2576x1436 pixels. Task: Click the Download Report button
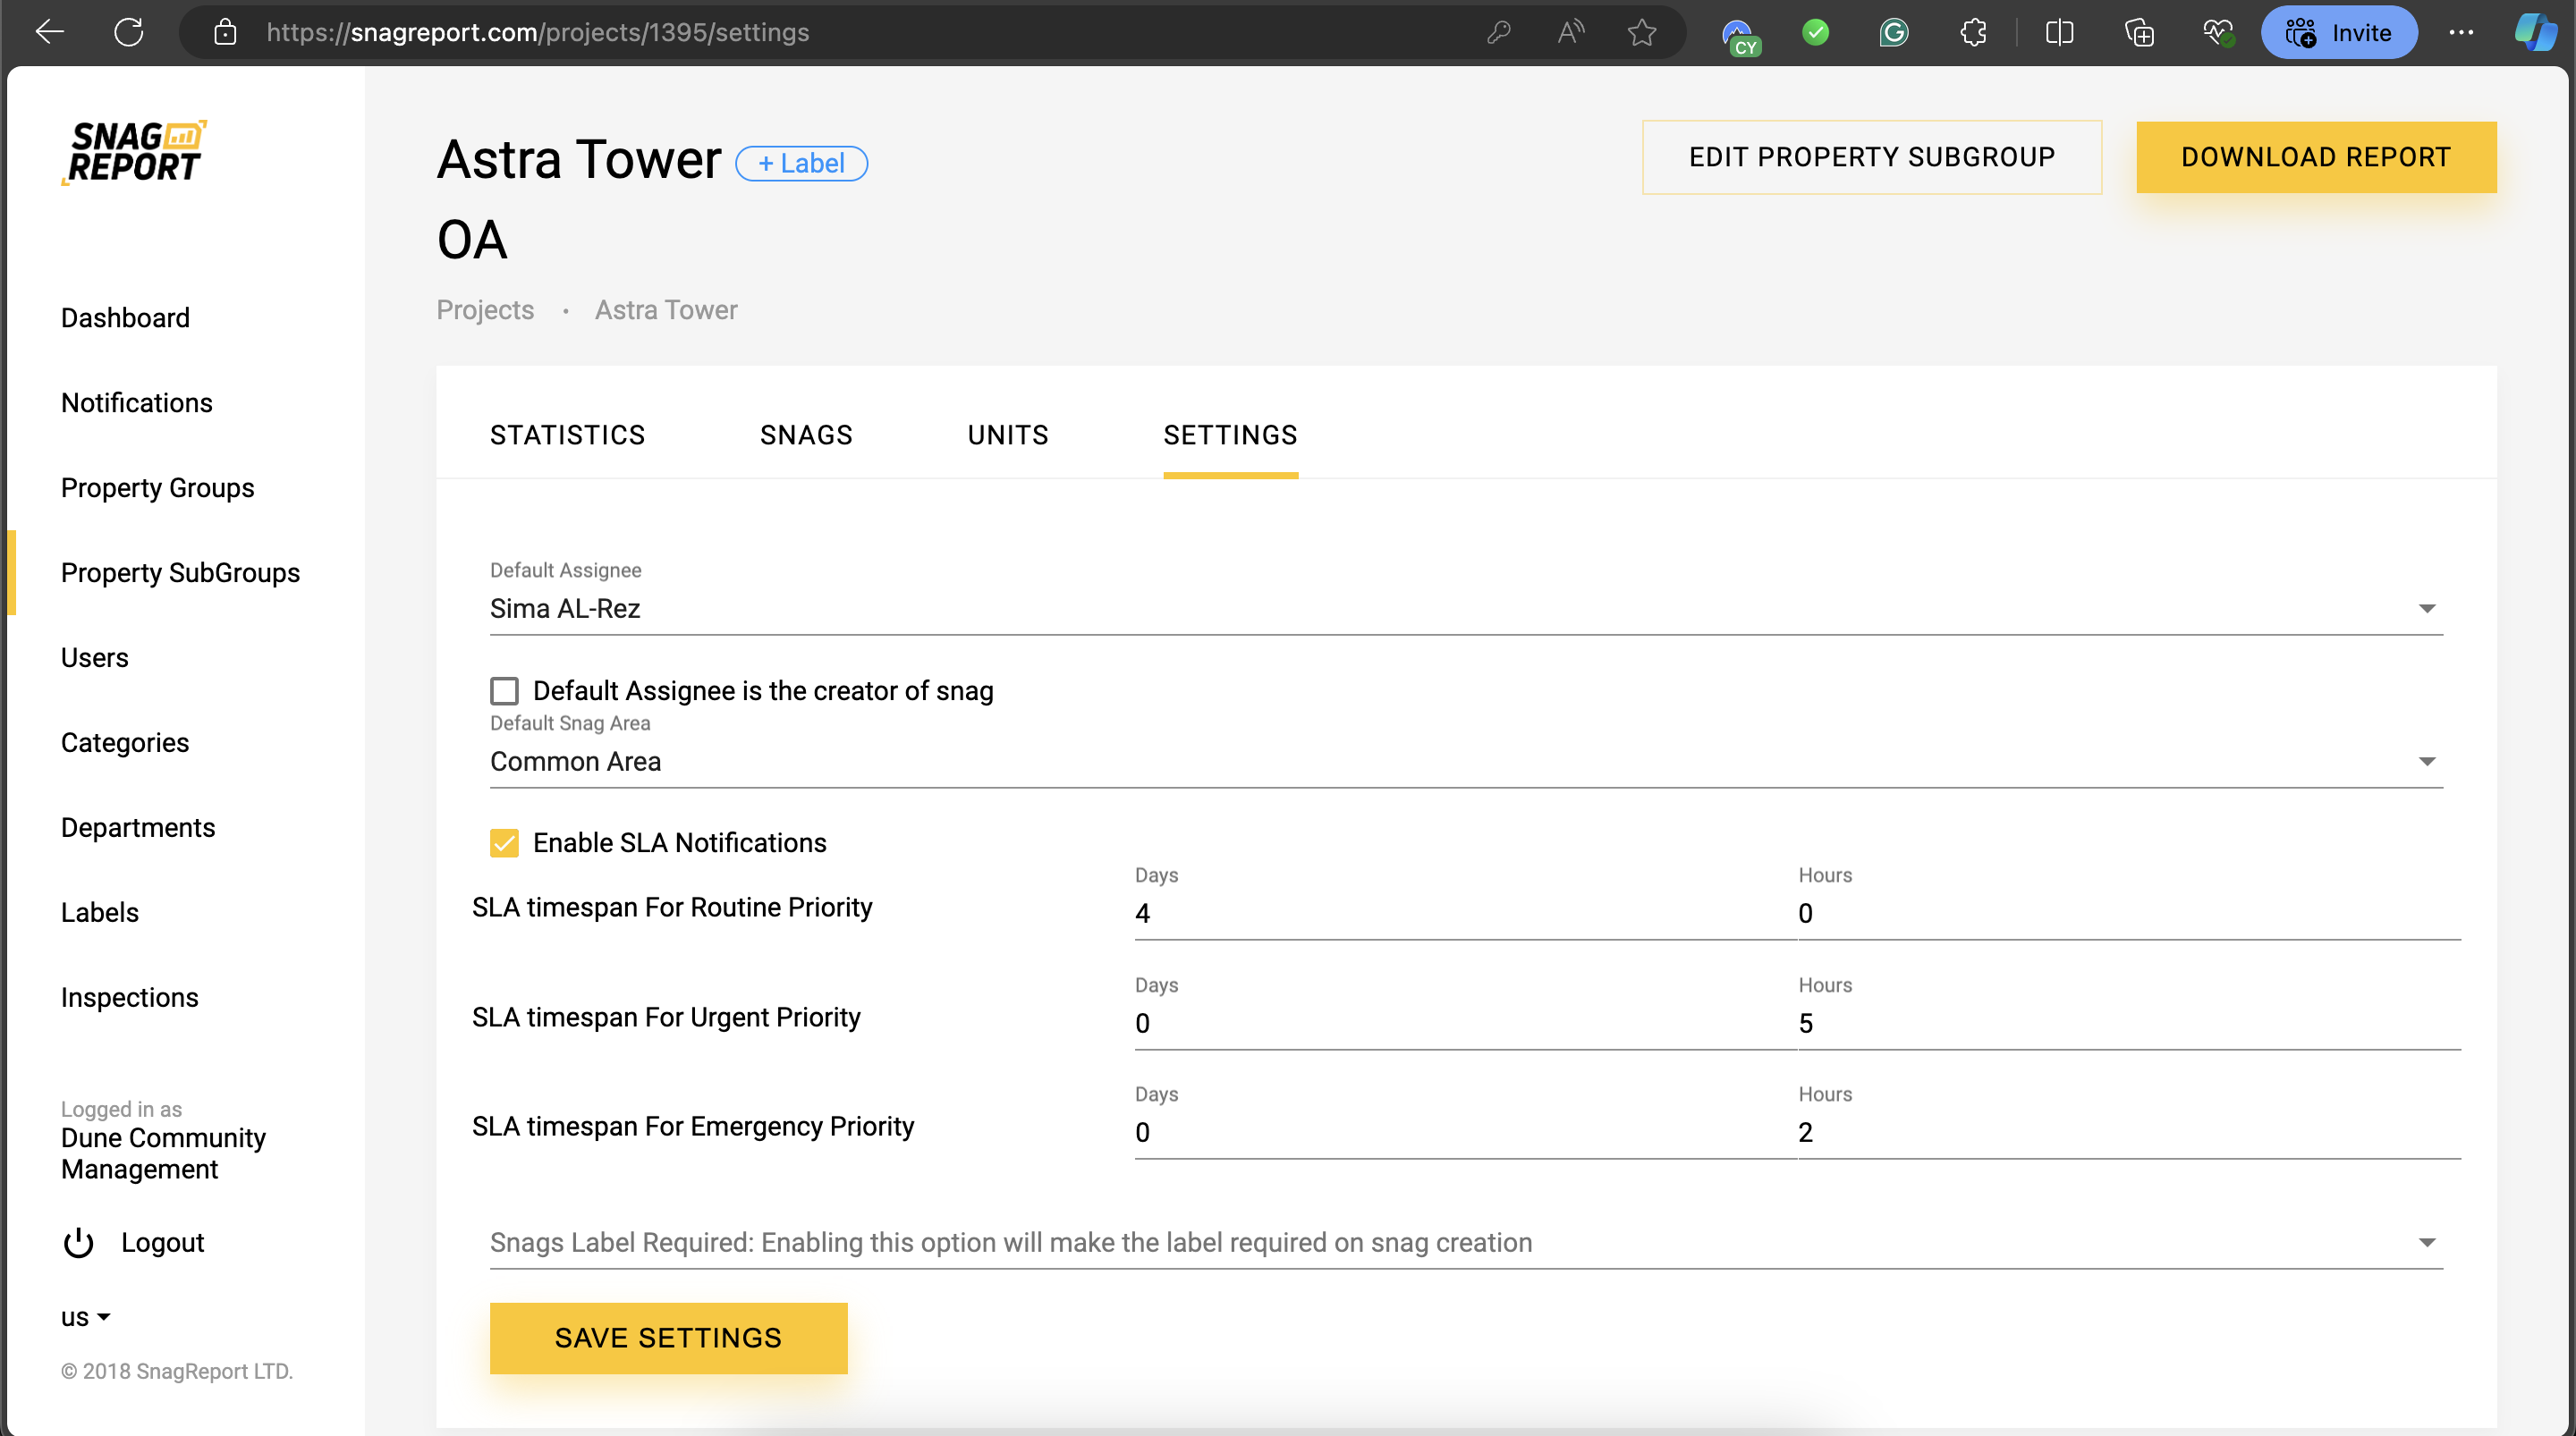[2315, 157]
